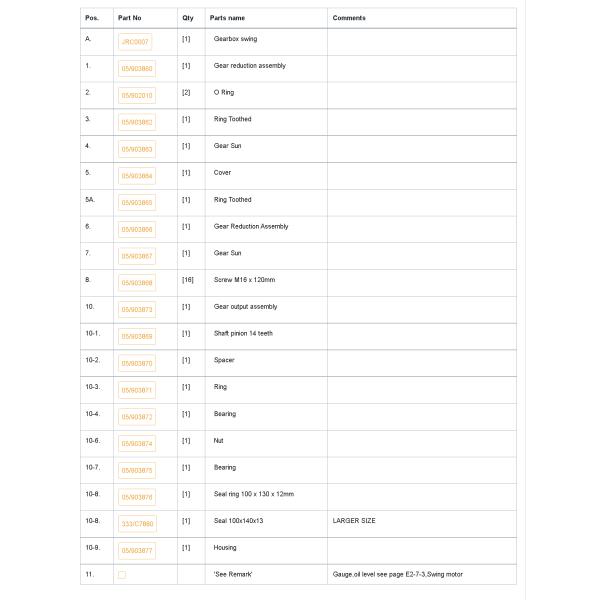Click the empty box in row 11
This screenshot has height=600, width=600.
pyautogui.click(x=122, y=575)
